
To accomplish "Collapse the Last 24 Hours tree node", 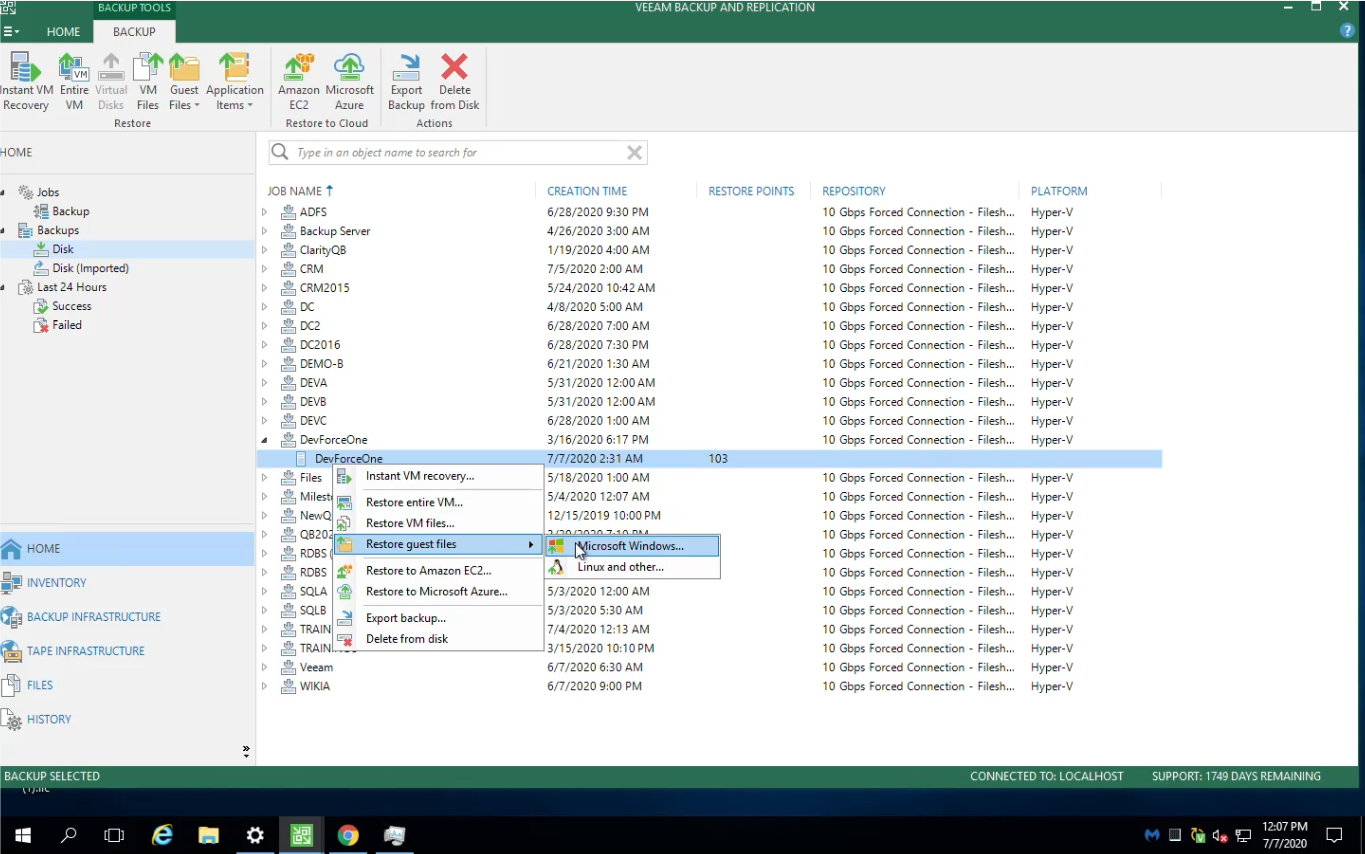I will (x=4, y=287).
